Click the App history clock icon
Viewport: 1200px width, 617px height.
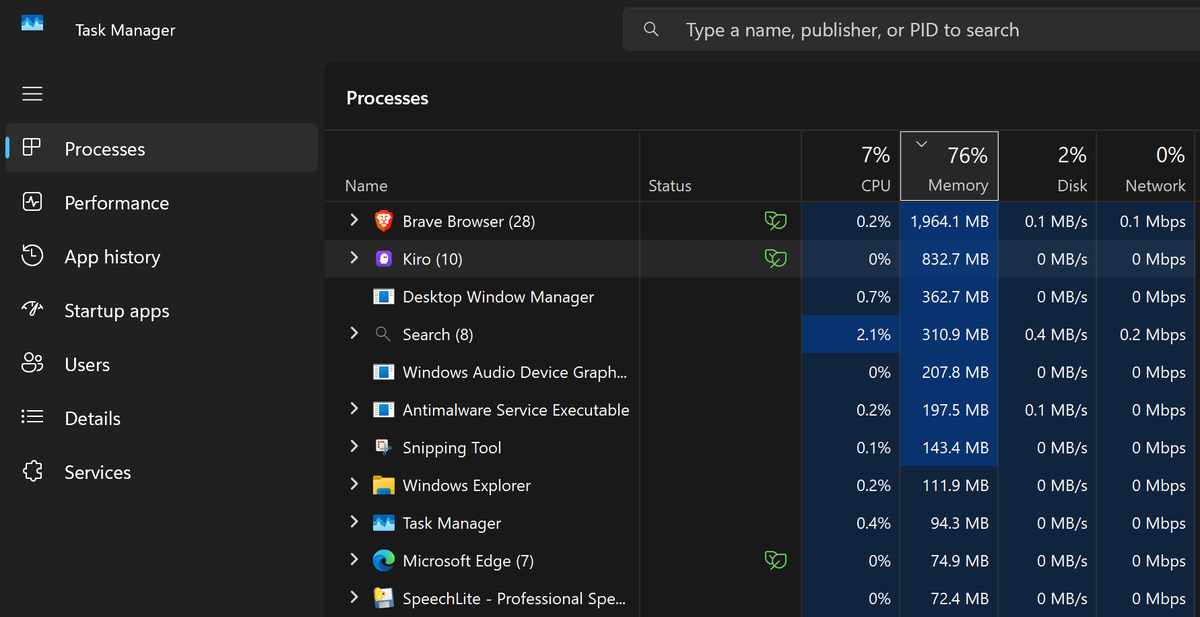32,256
